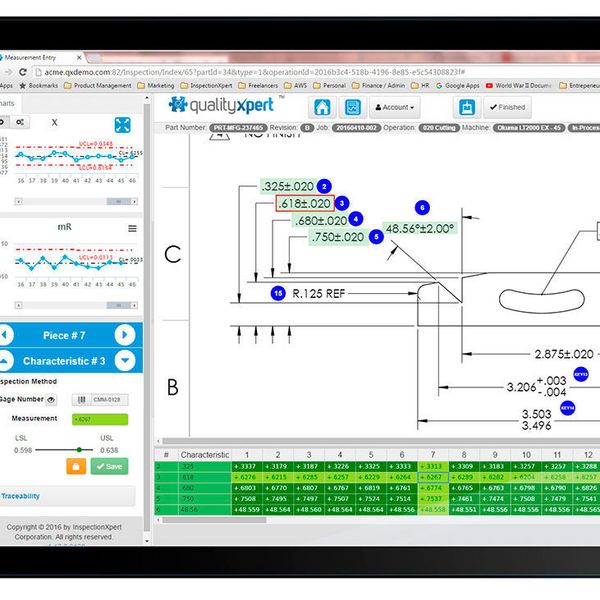Open the mR chart hamburger menu
600x600 pixels.
[x=132, y=228]
